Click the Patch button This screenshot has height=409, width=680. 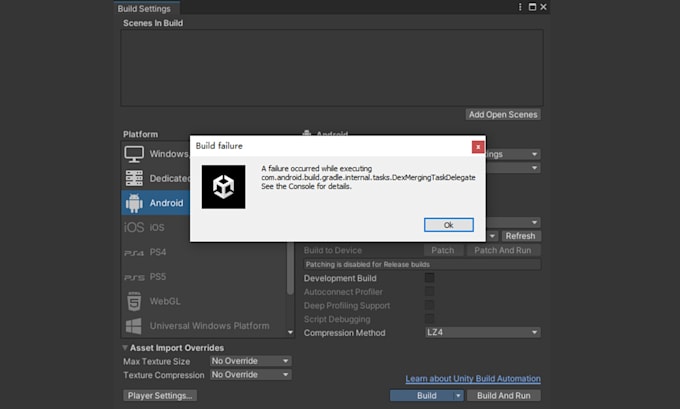point(443,250)
